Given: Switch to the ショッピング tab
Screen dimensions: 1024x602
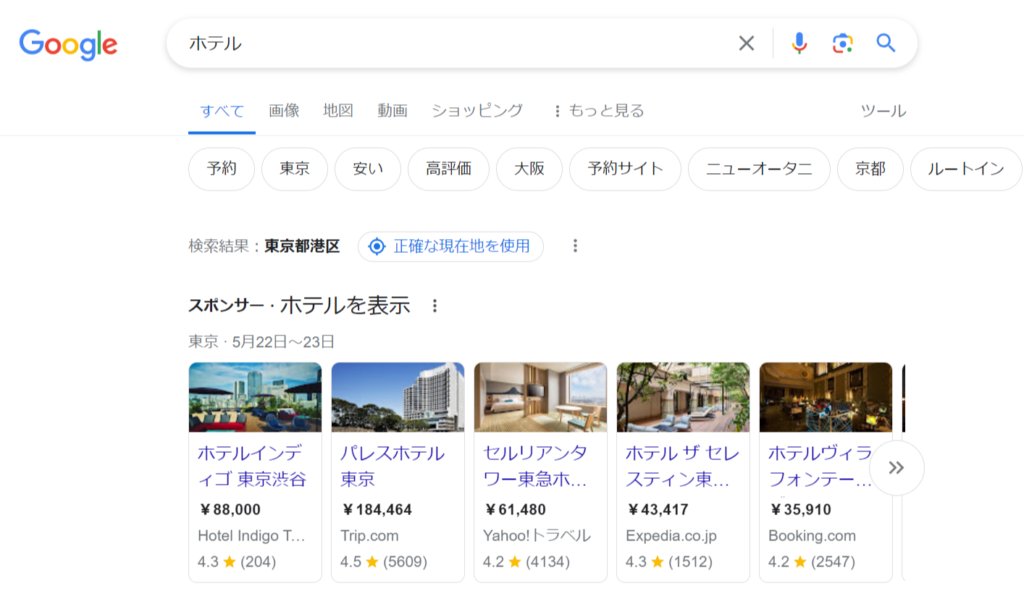Looking at the screenshot, I should [x=477, y=111].
